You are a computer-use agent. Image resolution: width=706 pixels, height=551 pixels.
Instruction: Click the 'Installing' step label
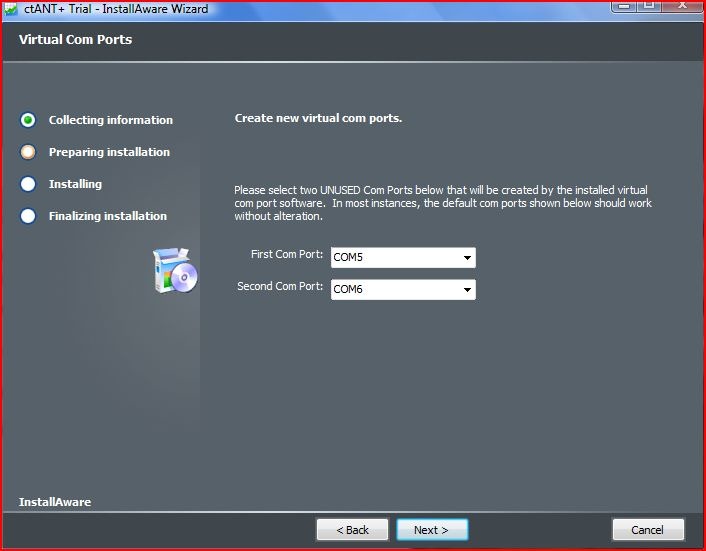75,184
